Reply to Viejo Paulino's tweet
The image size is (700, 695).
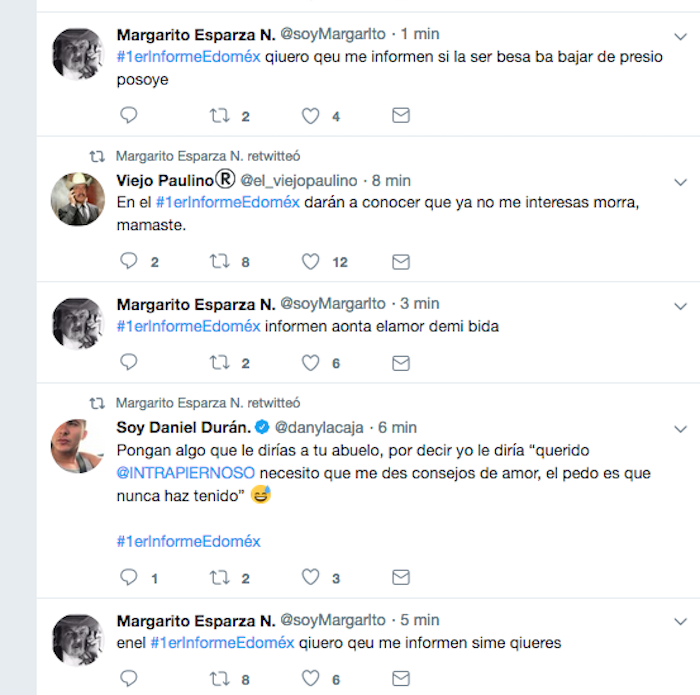coord(128,262)
